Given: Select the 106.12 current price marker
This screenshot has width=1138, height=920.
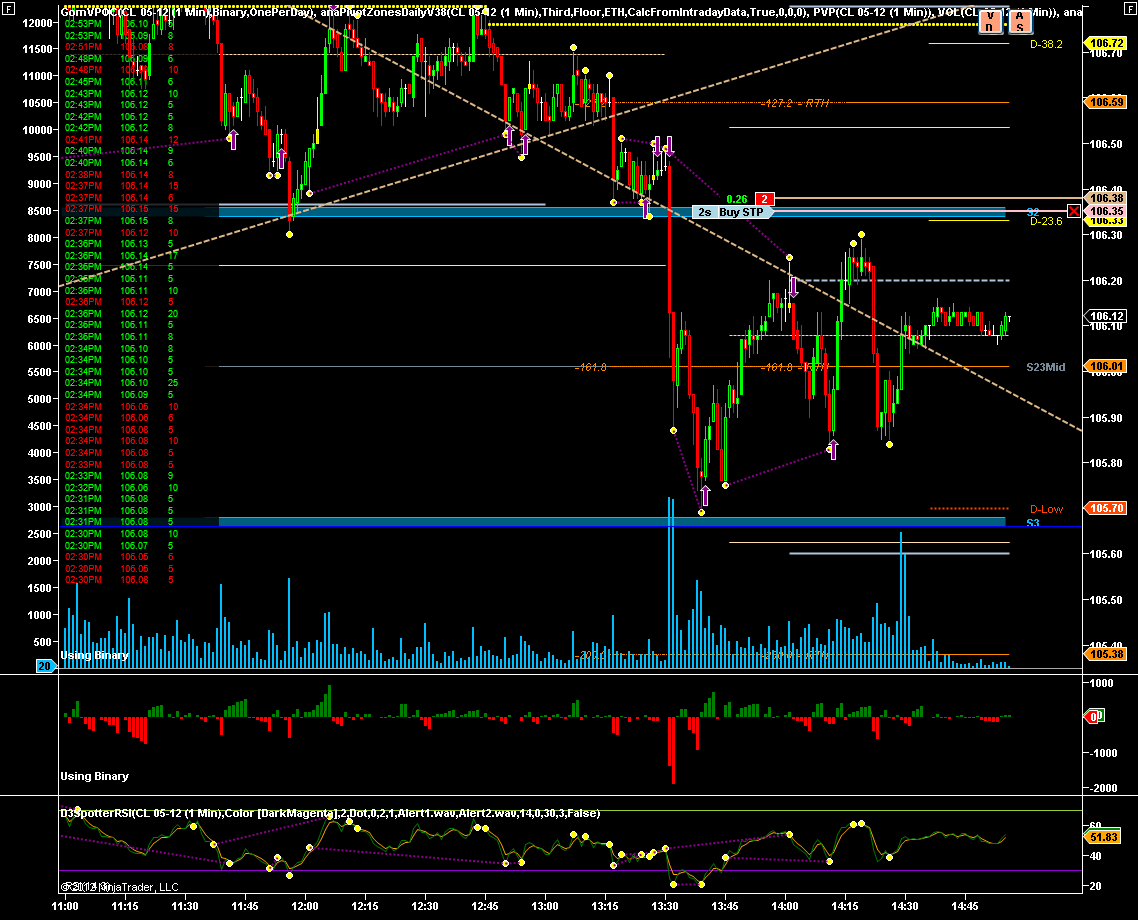Looking at the screenshot, I should [x=1105, y=316].
